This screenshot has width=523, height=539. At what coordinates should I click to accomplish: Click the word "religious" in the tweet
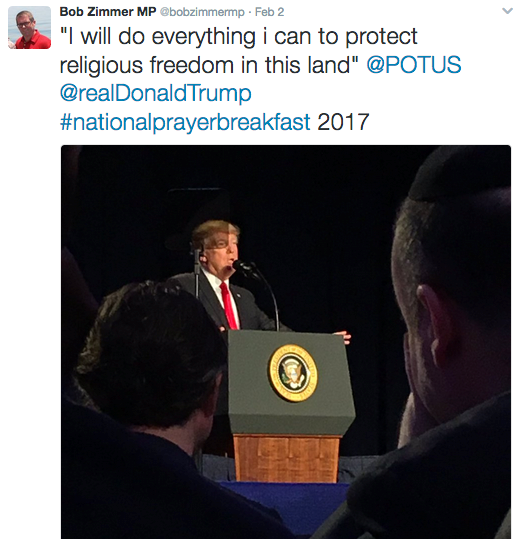coord(101,65)
